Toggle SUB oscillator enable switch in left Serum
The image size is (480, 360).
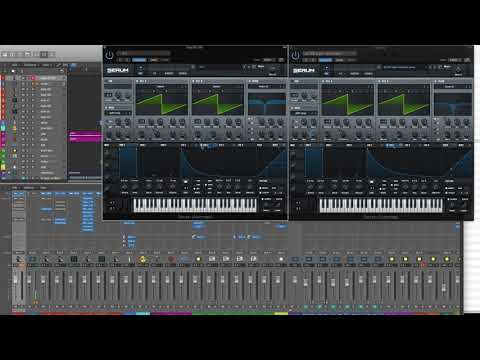[106, 81]
